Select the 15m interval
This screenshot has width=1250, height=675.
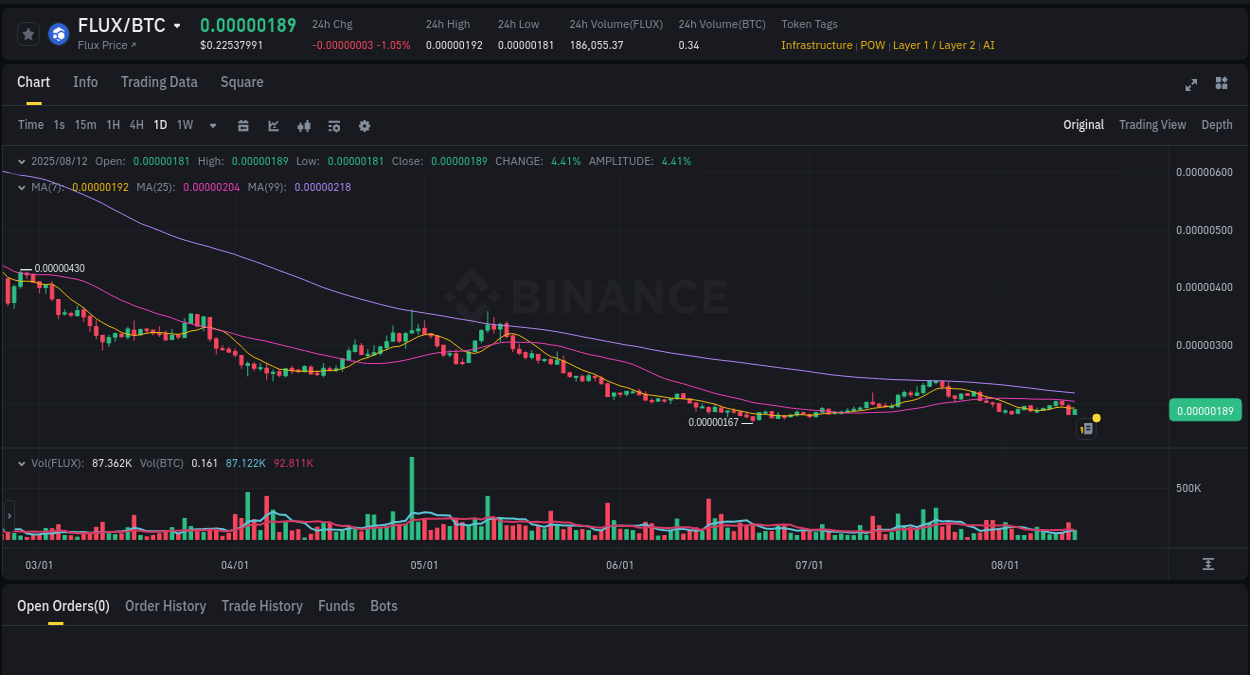point(85,125)
